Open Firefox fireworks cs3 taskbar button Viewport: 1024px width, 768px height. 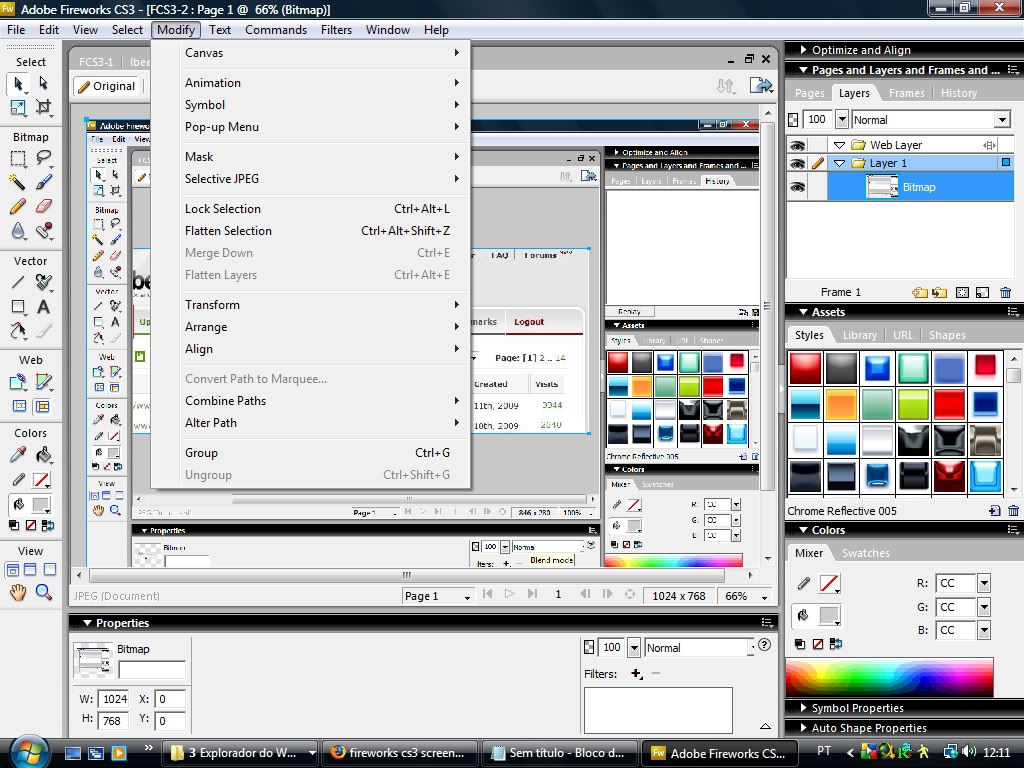click(x=400, y=753)
